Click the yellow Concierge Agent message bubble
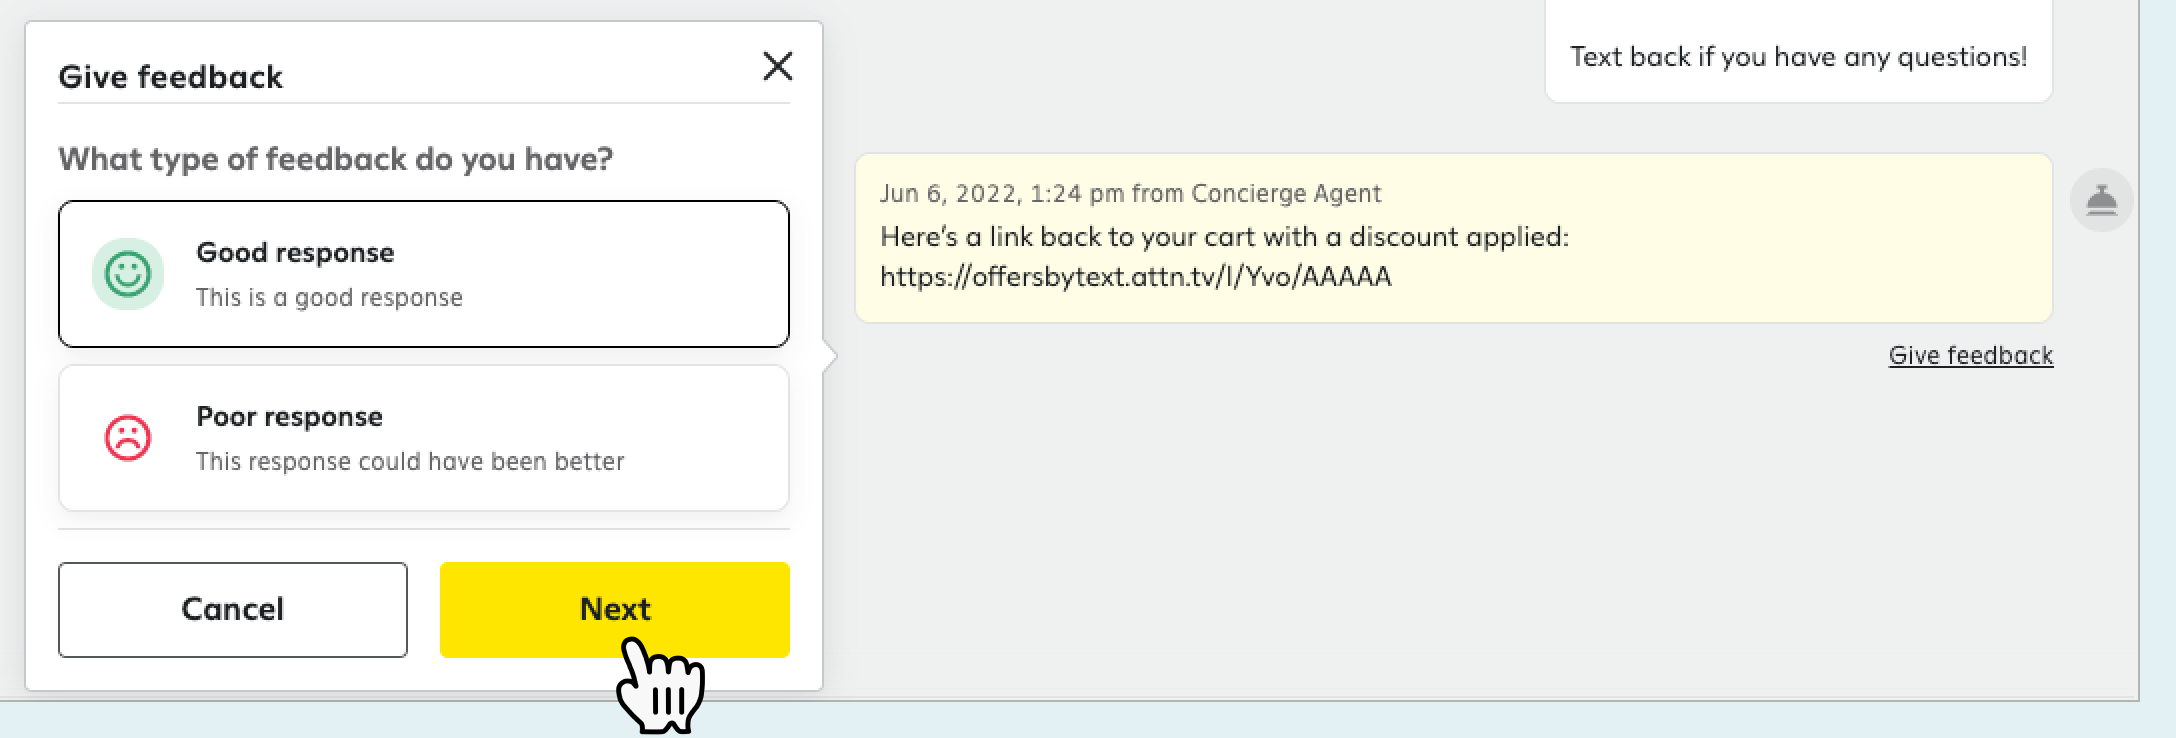Image resolution: width=2176 pixels, height=738 pixels. point(1453,238)
